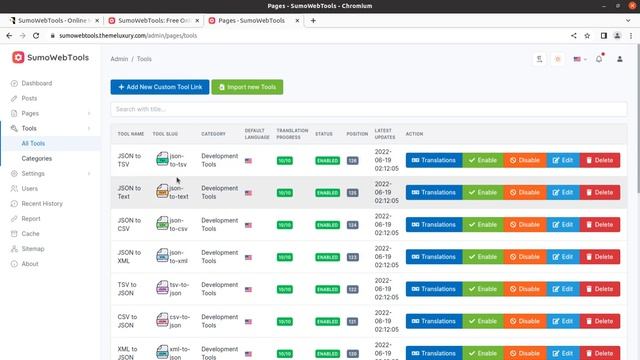Disable the JSON to TSV tool
Image resolution: width=640 pixels, height=360 pixels.
524,160
